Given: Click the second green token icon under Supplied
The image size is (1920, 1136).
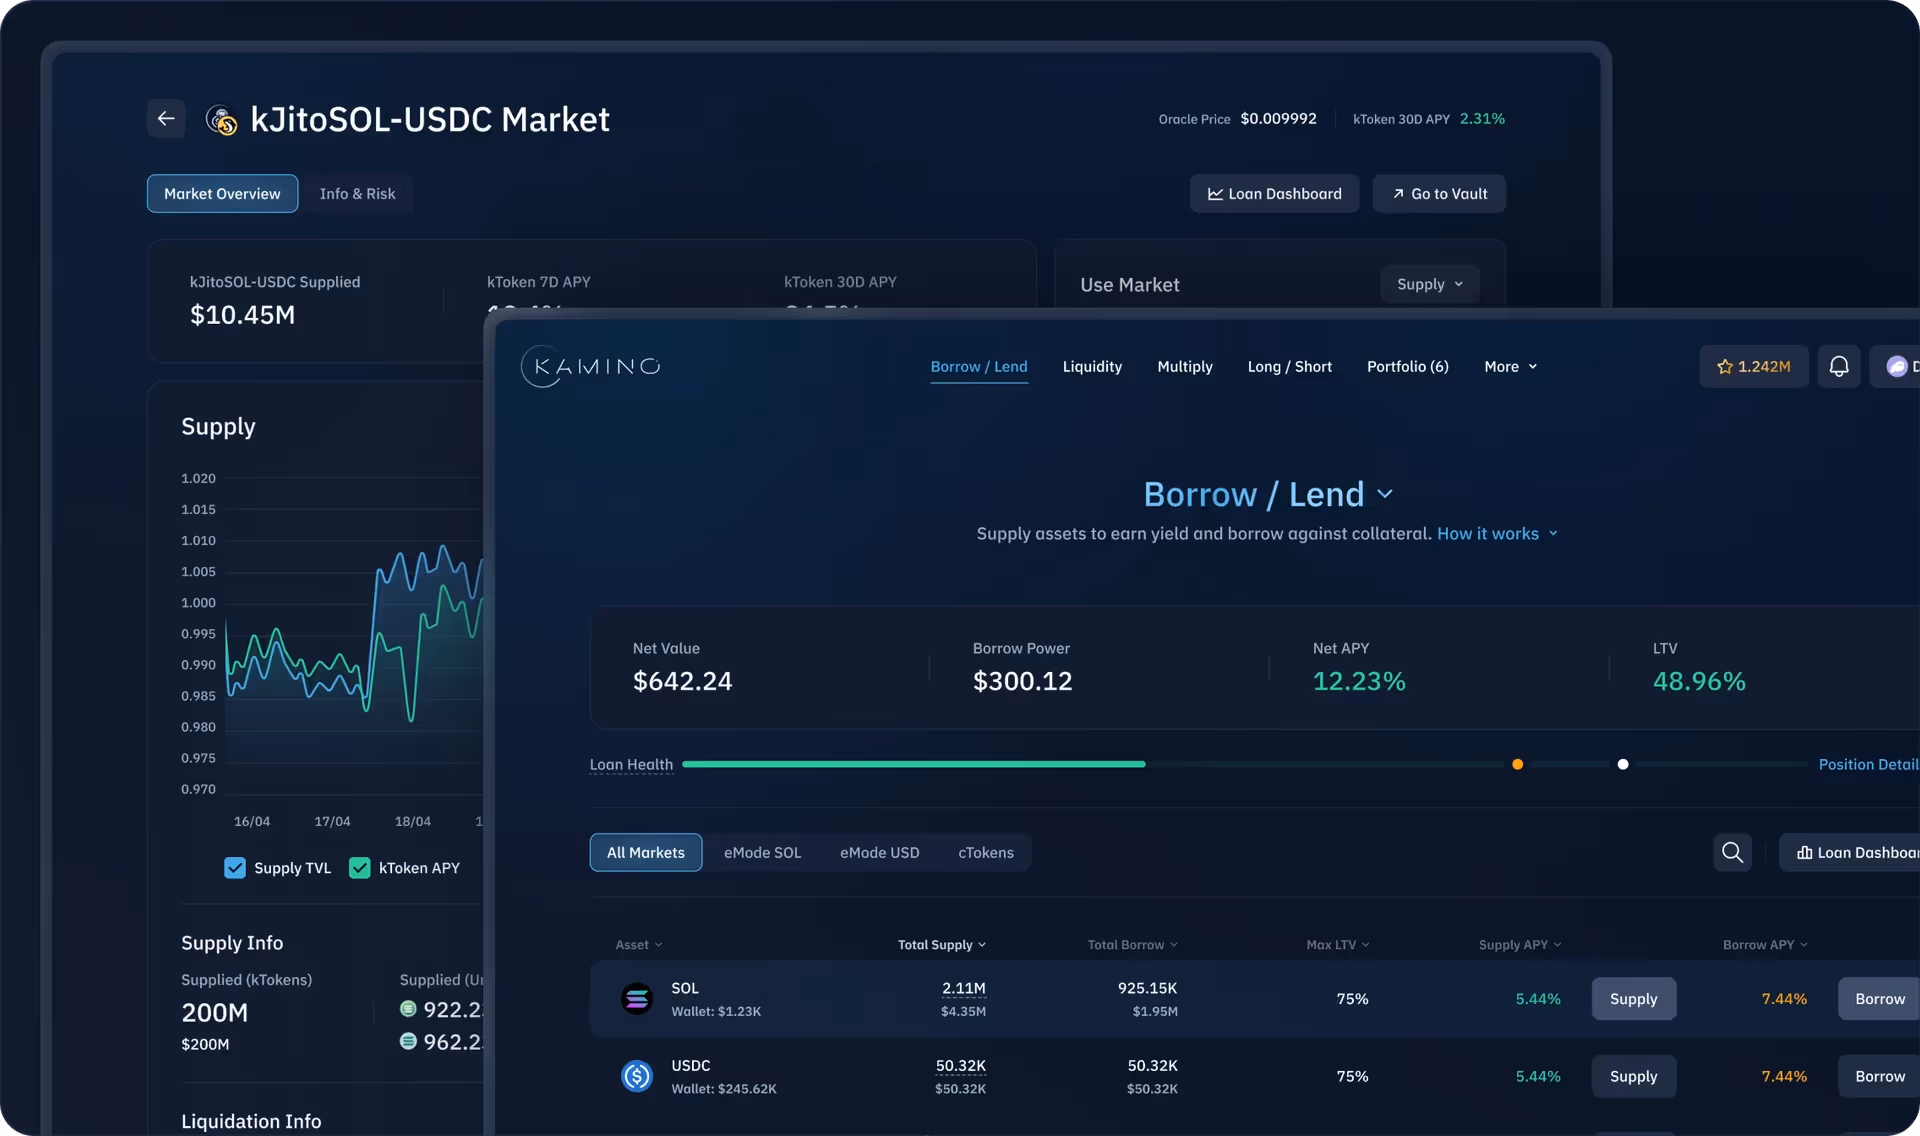Looking at the screenshot, I should click(x=408, y=1041).
